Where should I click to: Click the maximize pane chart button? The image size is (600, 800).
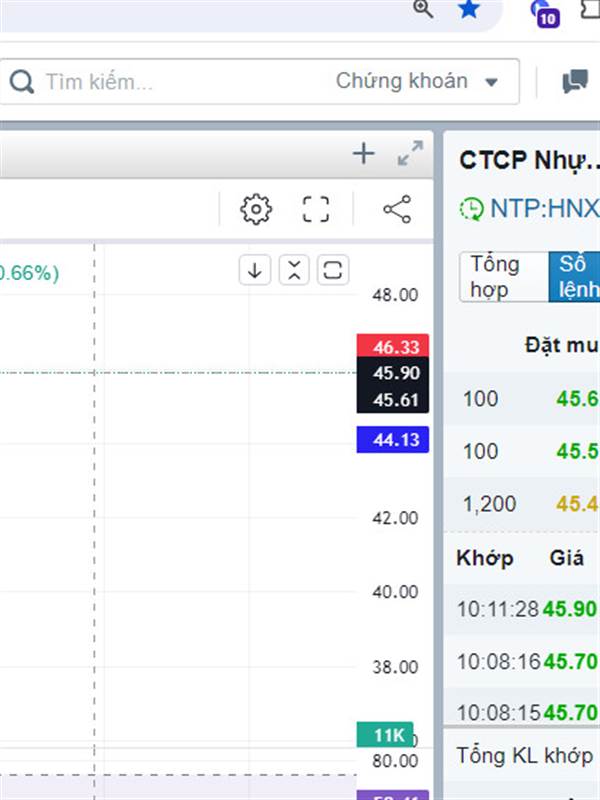(333, 270)
